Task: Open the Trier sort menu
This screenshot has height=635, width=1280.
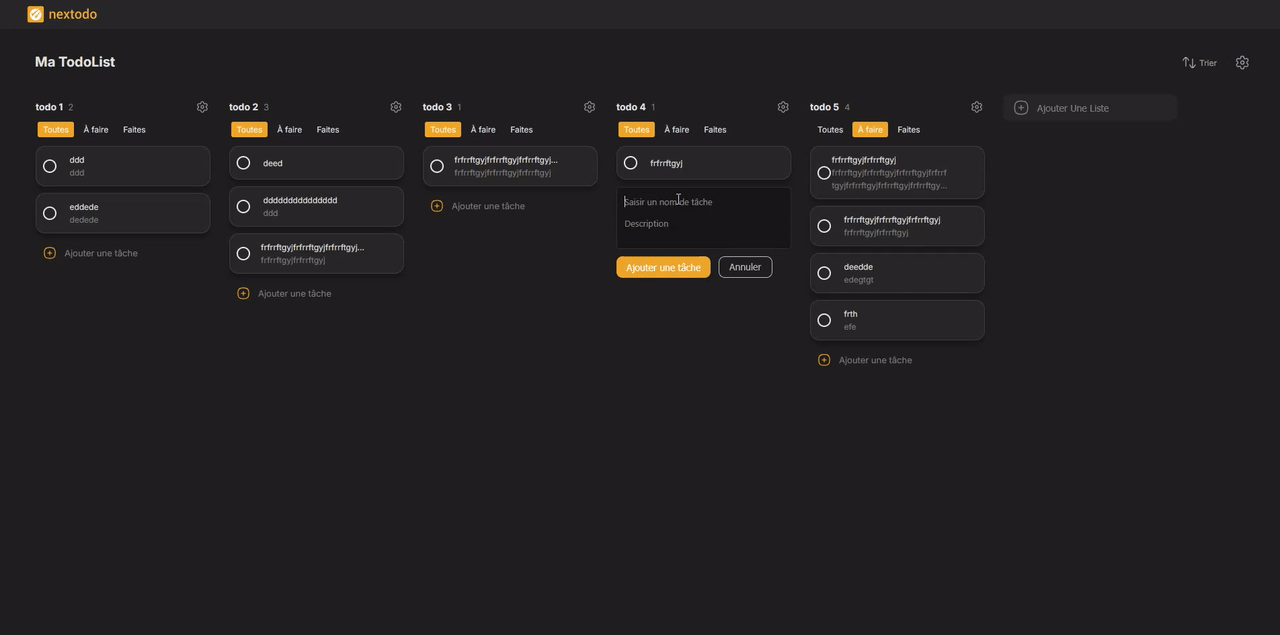Action: tap(1199, 63)
